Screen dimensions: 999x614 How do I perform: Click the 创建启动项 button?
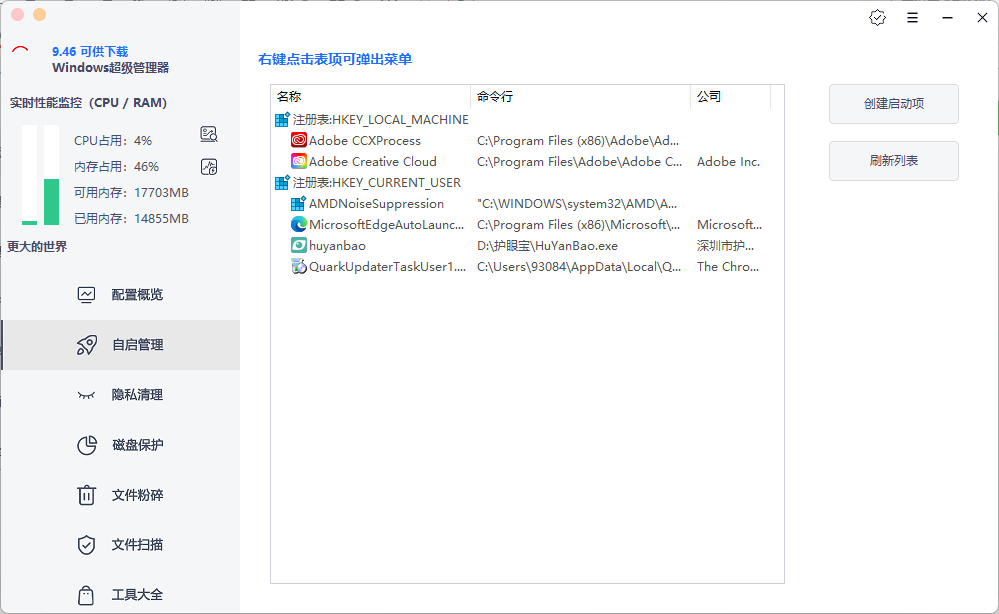[893, 104]
